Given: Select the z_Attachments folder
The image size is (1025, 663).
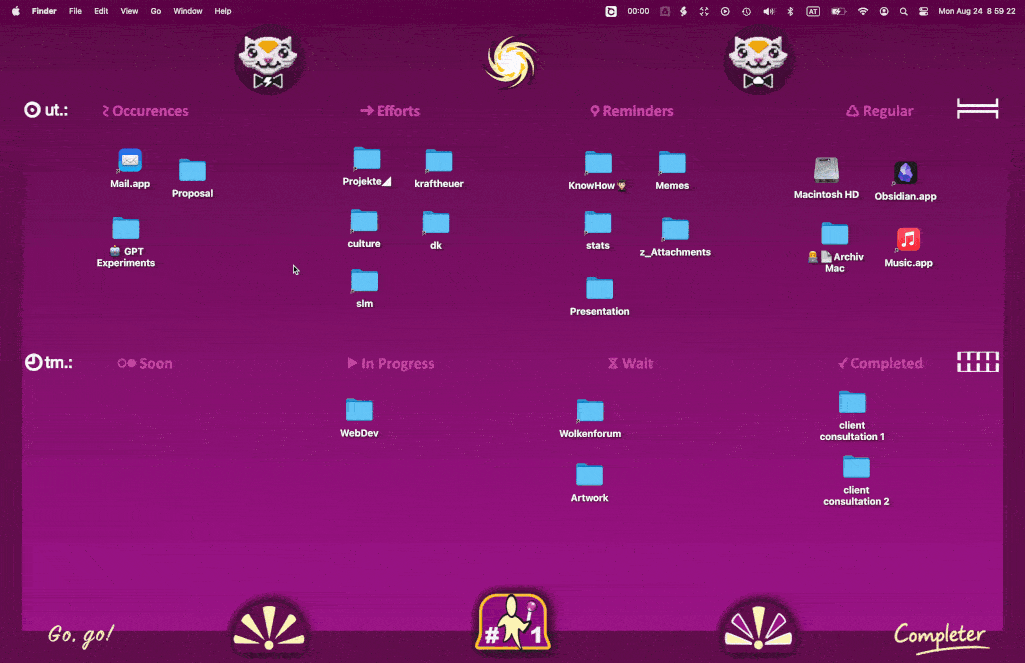Looking at the screenshot, I should coord(675,229).
